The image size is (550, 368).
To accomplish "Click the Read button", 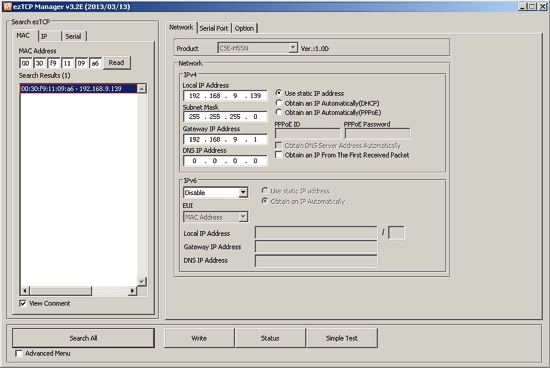I will coord(116,62).
